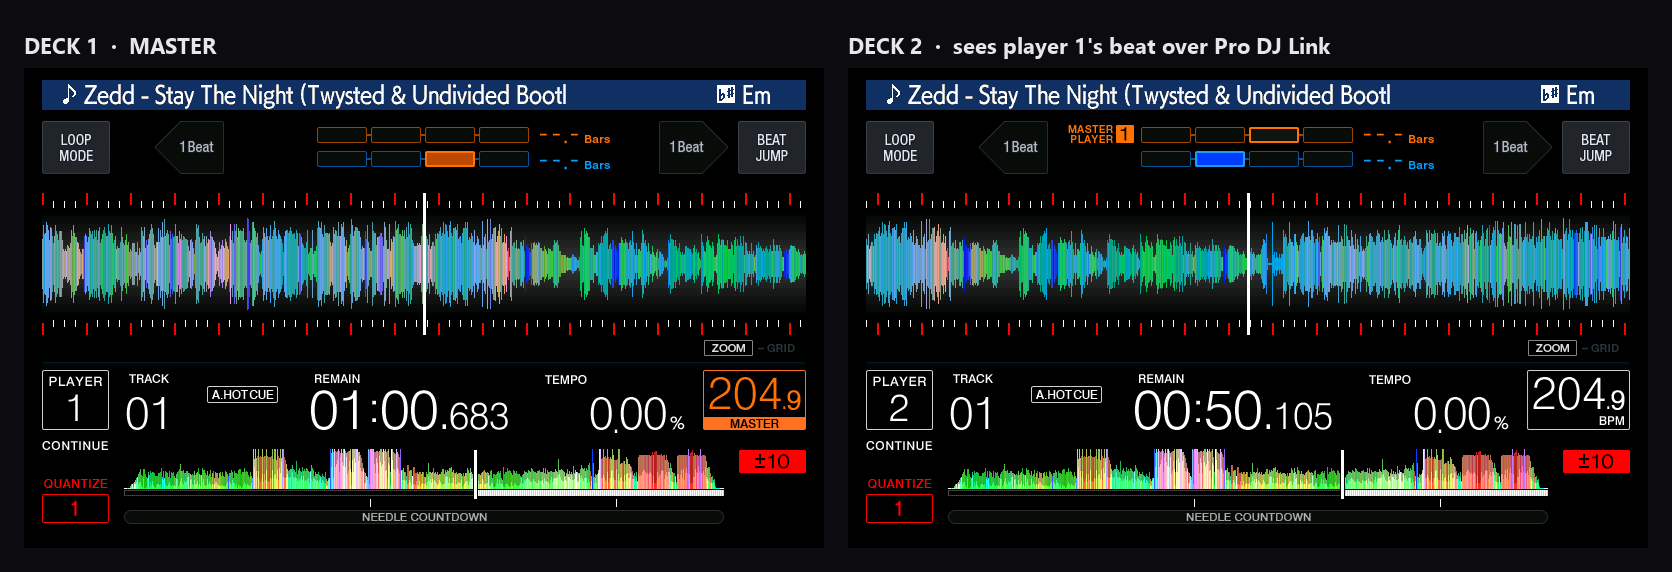Click the track title on Deck 2
Image resolution: width=1672 pixels, height=572 pixels.
(1149, 95)
